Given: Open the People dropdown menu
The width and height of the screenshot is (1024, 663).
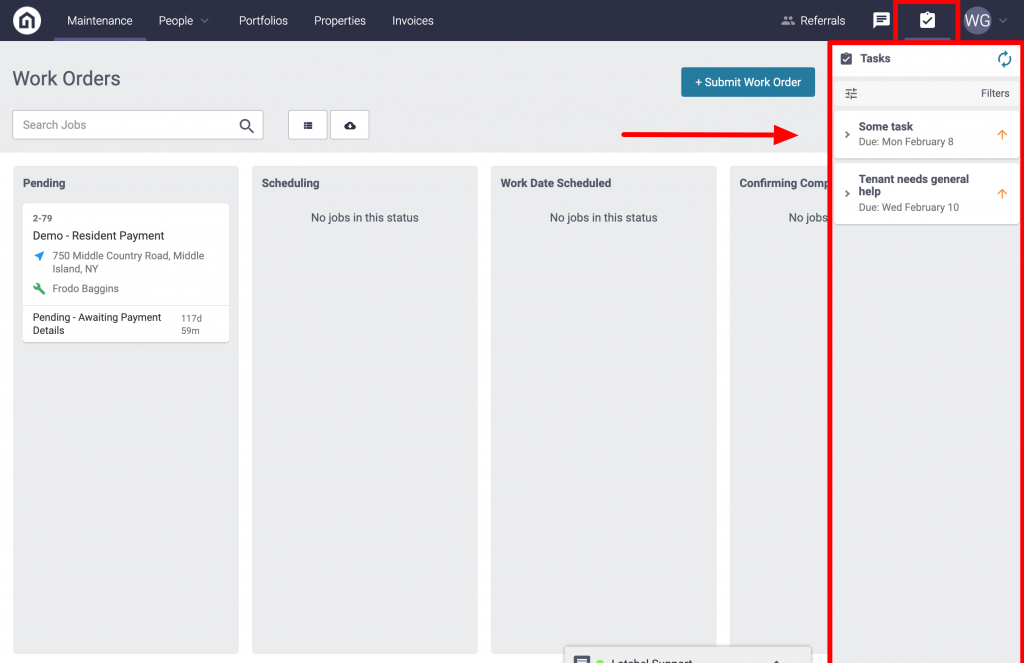Looking at the screenshot, I should (184, 20).
